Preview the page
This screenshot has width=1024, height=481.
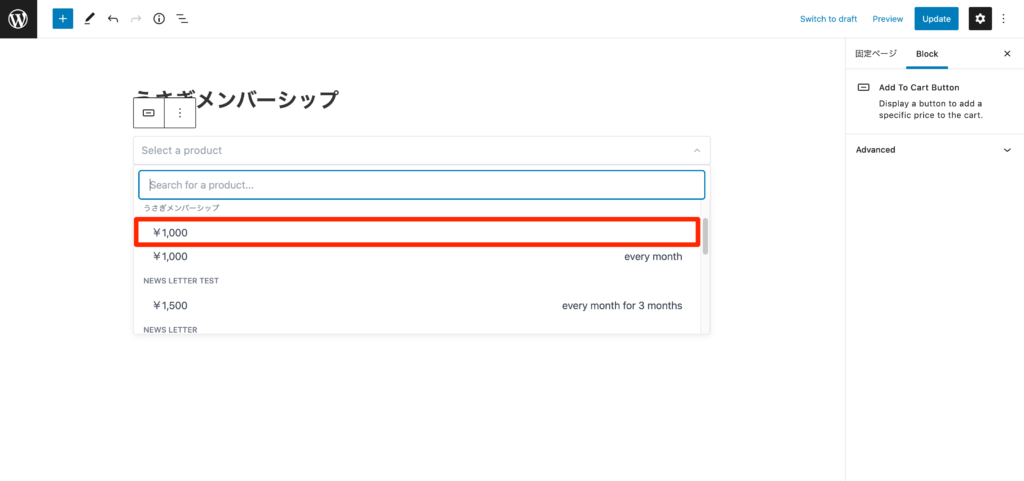click(x=888, y=19)
